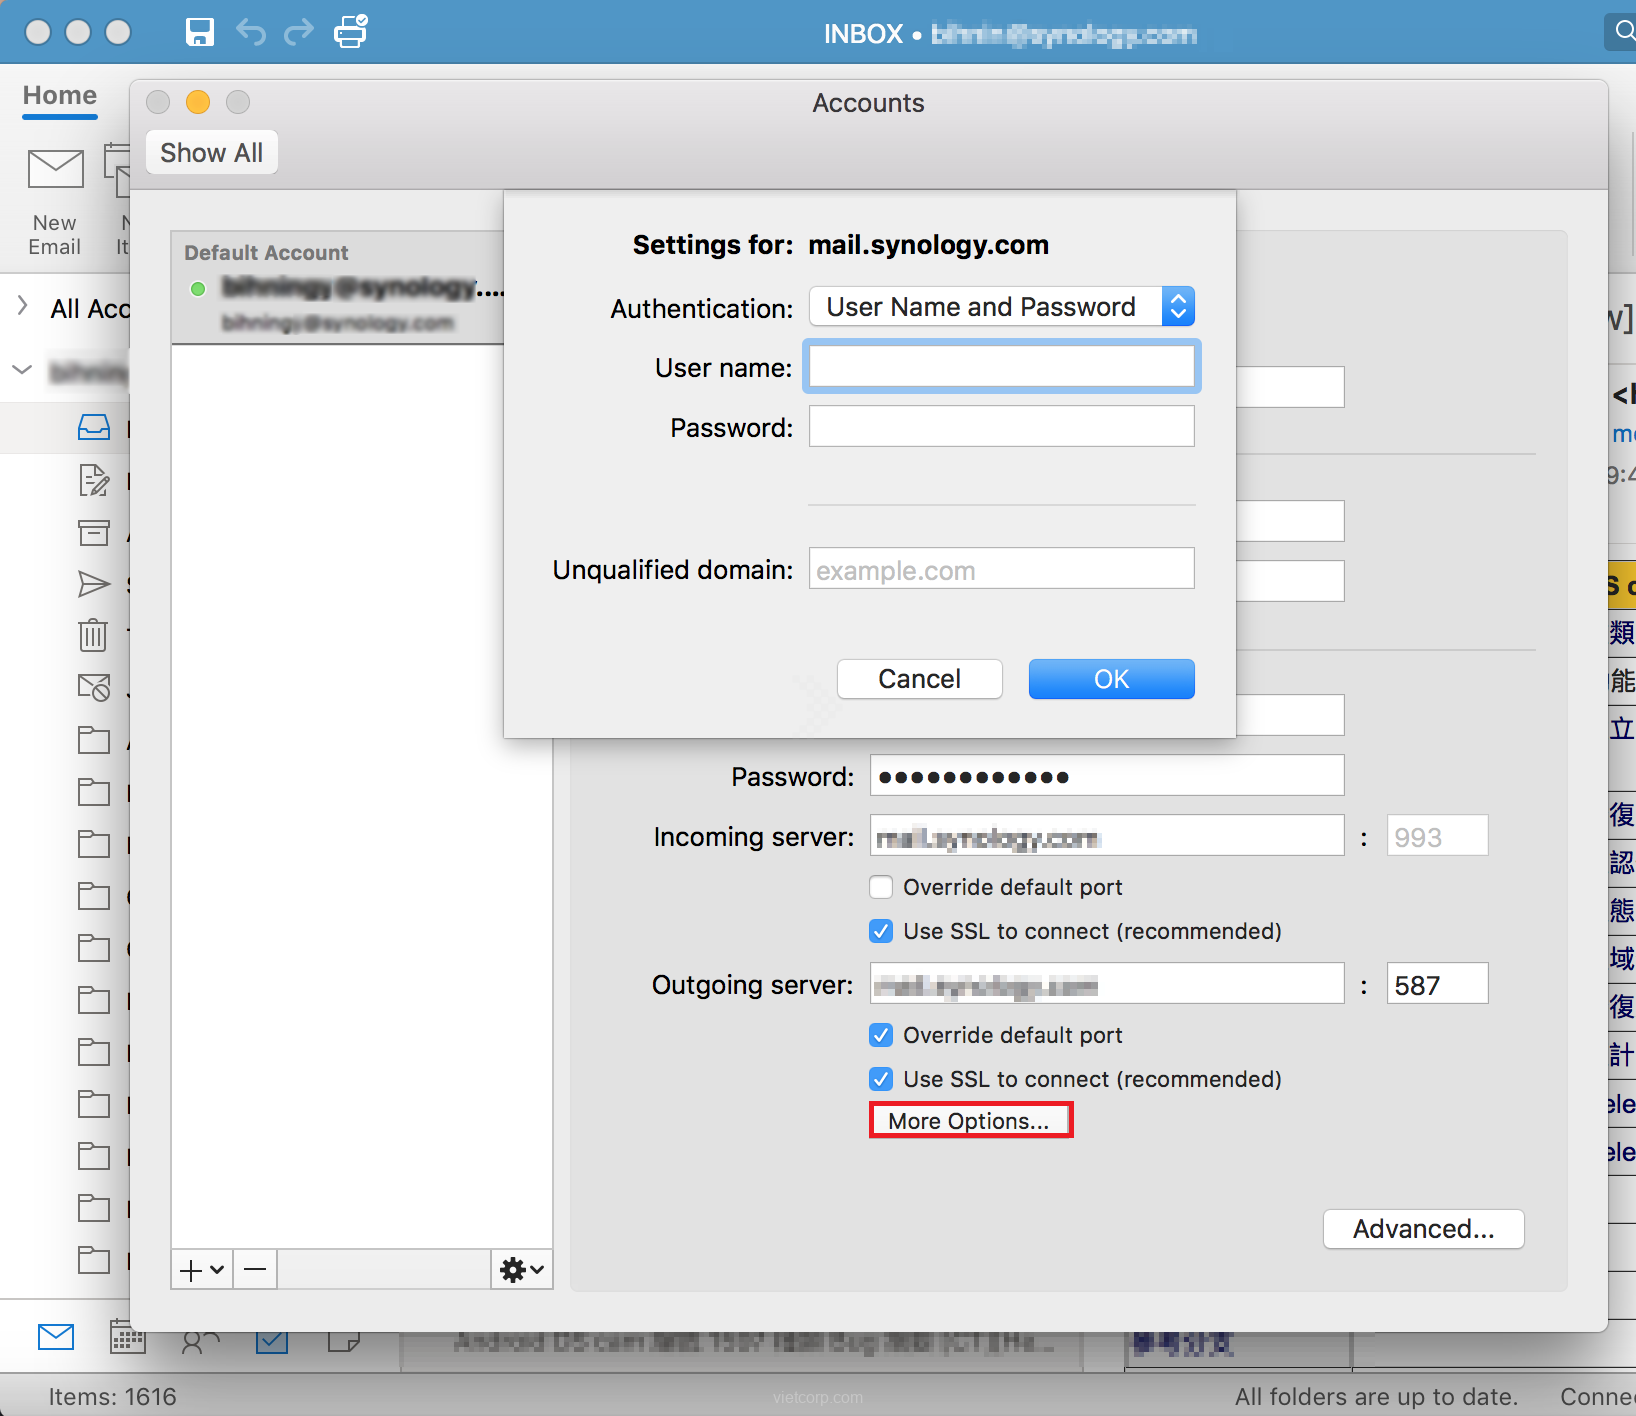Click the Print icon in title bar
The width and height of the screenshot is (1636, 1416).
point(351,32)
